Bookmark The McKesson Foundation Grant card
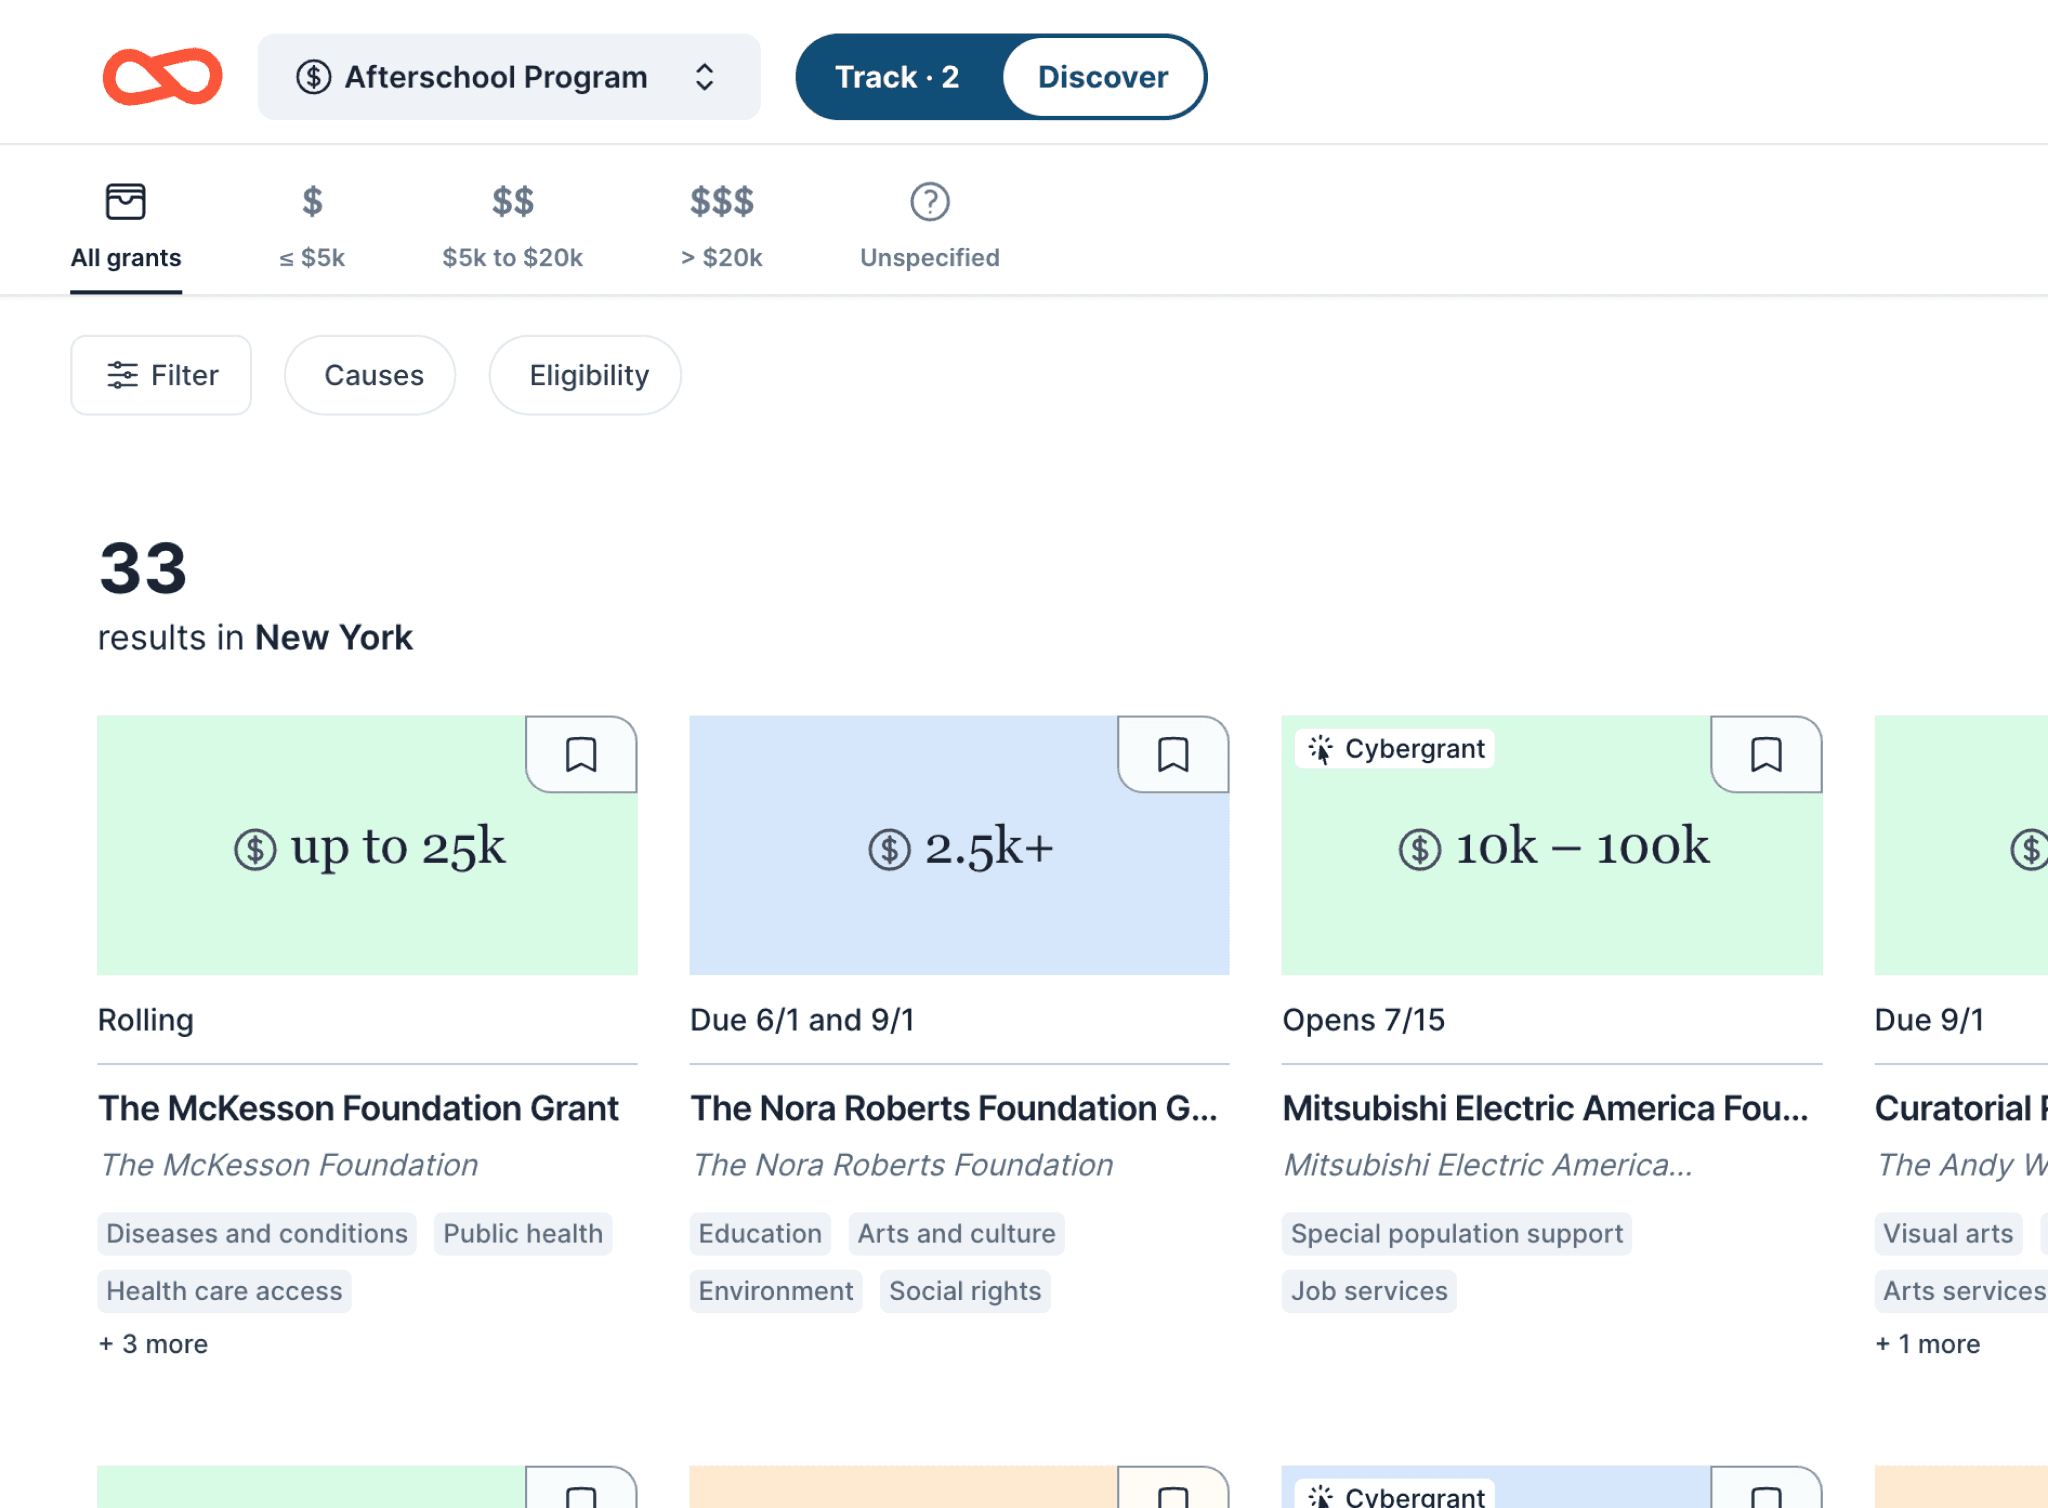The width and height of the screenshot is (2048, 1508). coord(581,754)
